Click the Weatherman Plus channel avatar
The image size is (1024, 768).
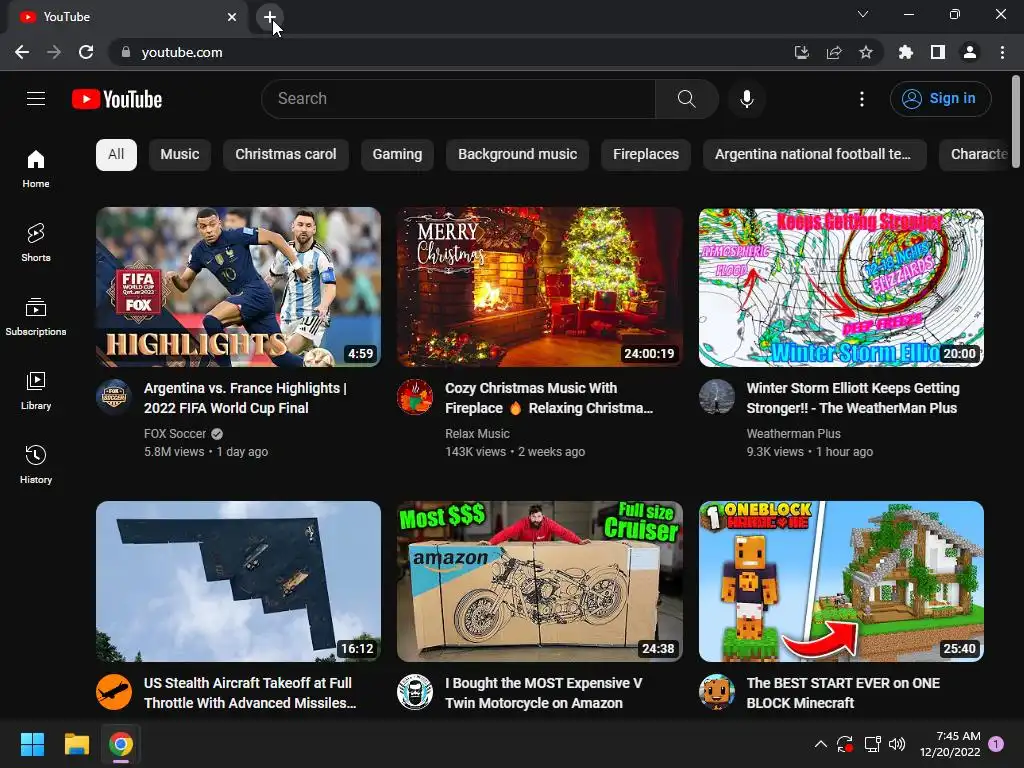(x=716, y=396)
